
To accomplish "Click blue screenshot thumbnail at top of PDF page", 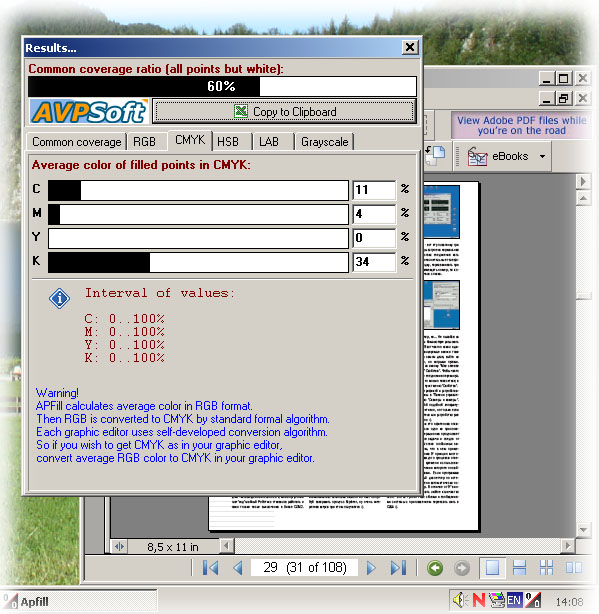I will point(442,212).
